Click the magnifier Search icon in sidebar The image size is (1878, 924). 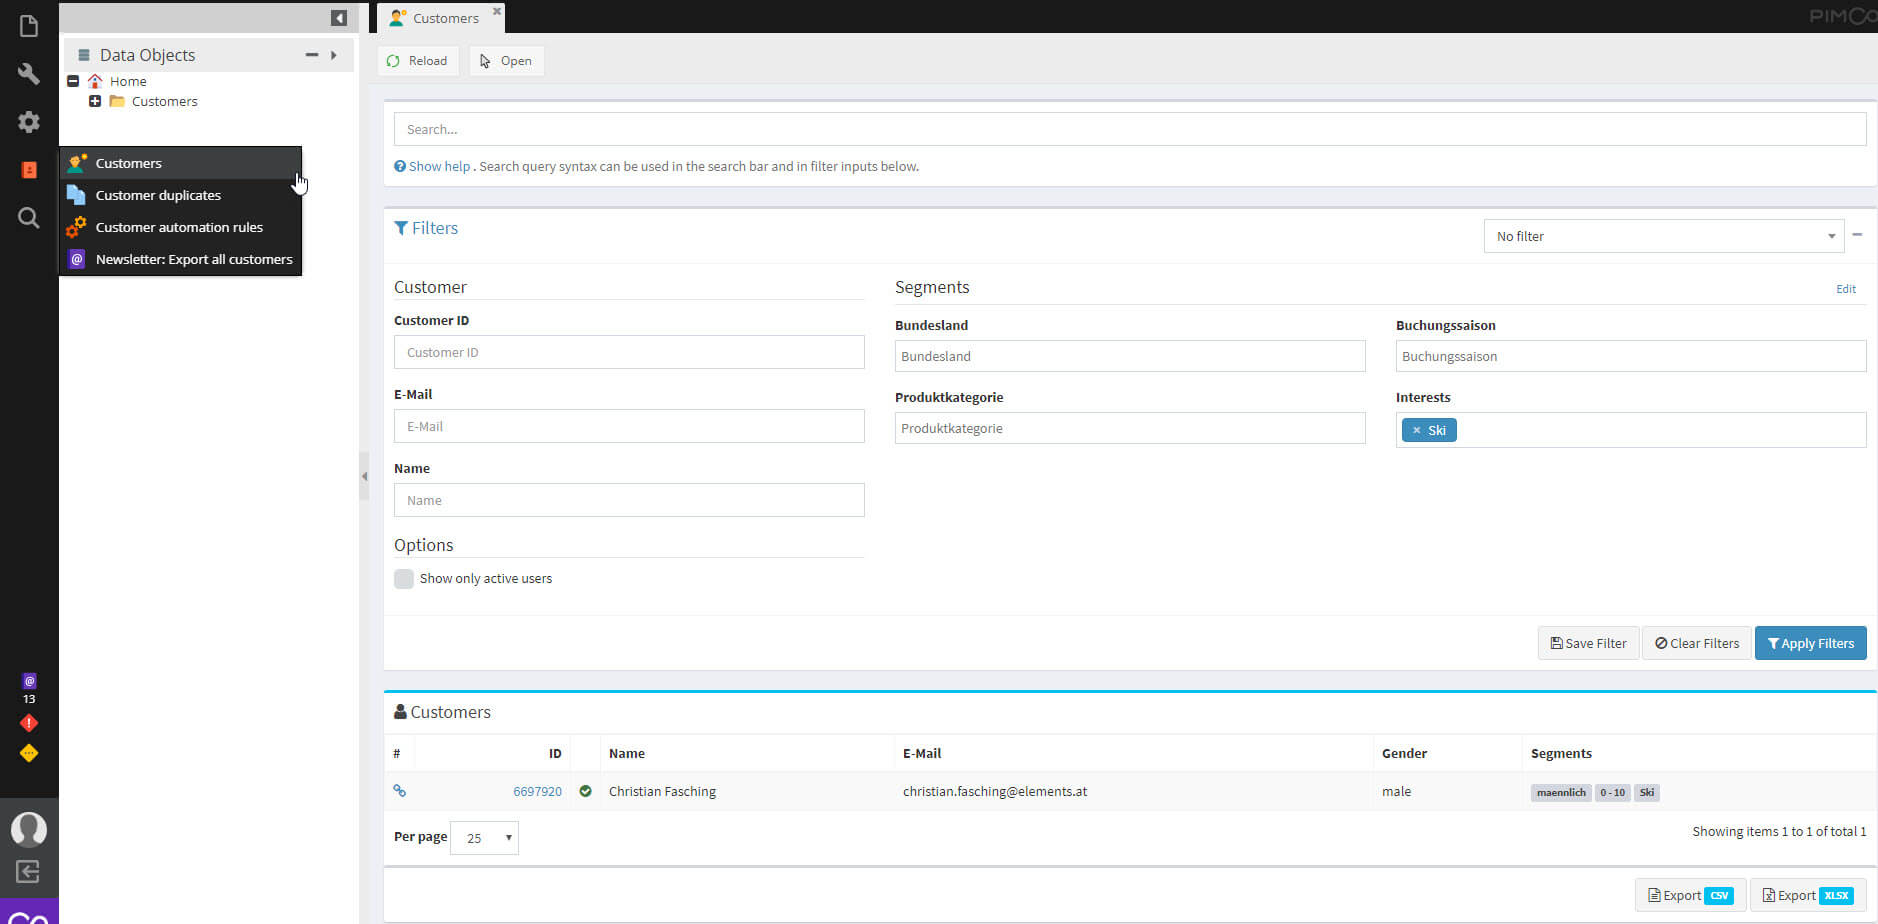click(29, 218)
